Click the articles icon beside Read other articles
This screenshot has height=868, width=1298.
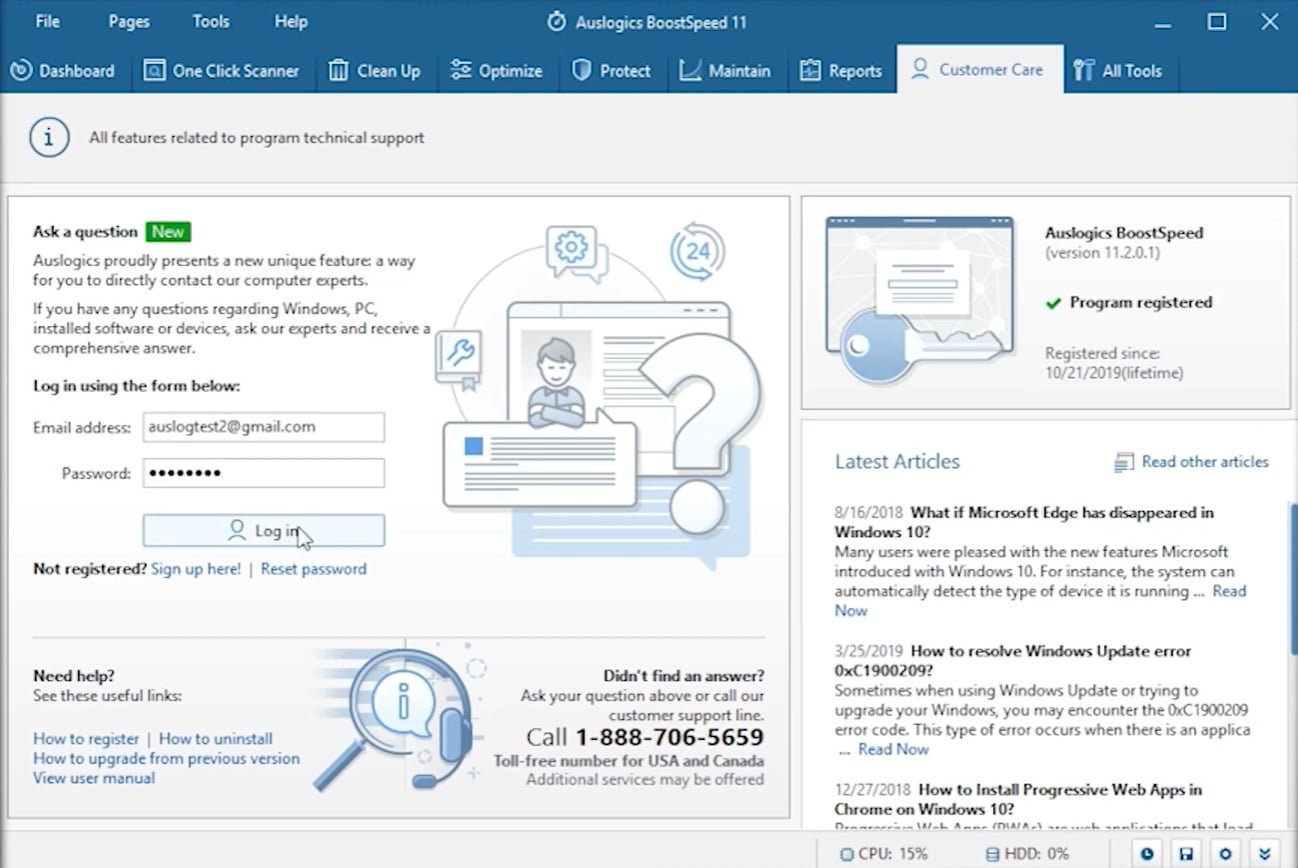[x=1124, y=462]
